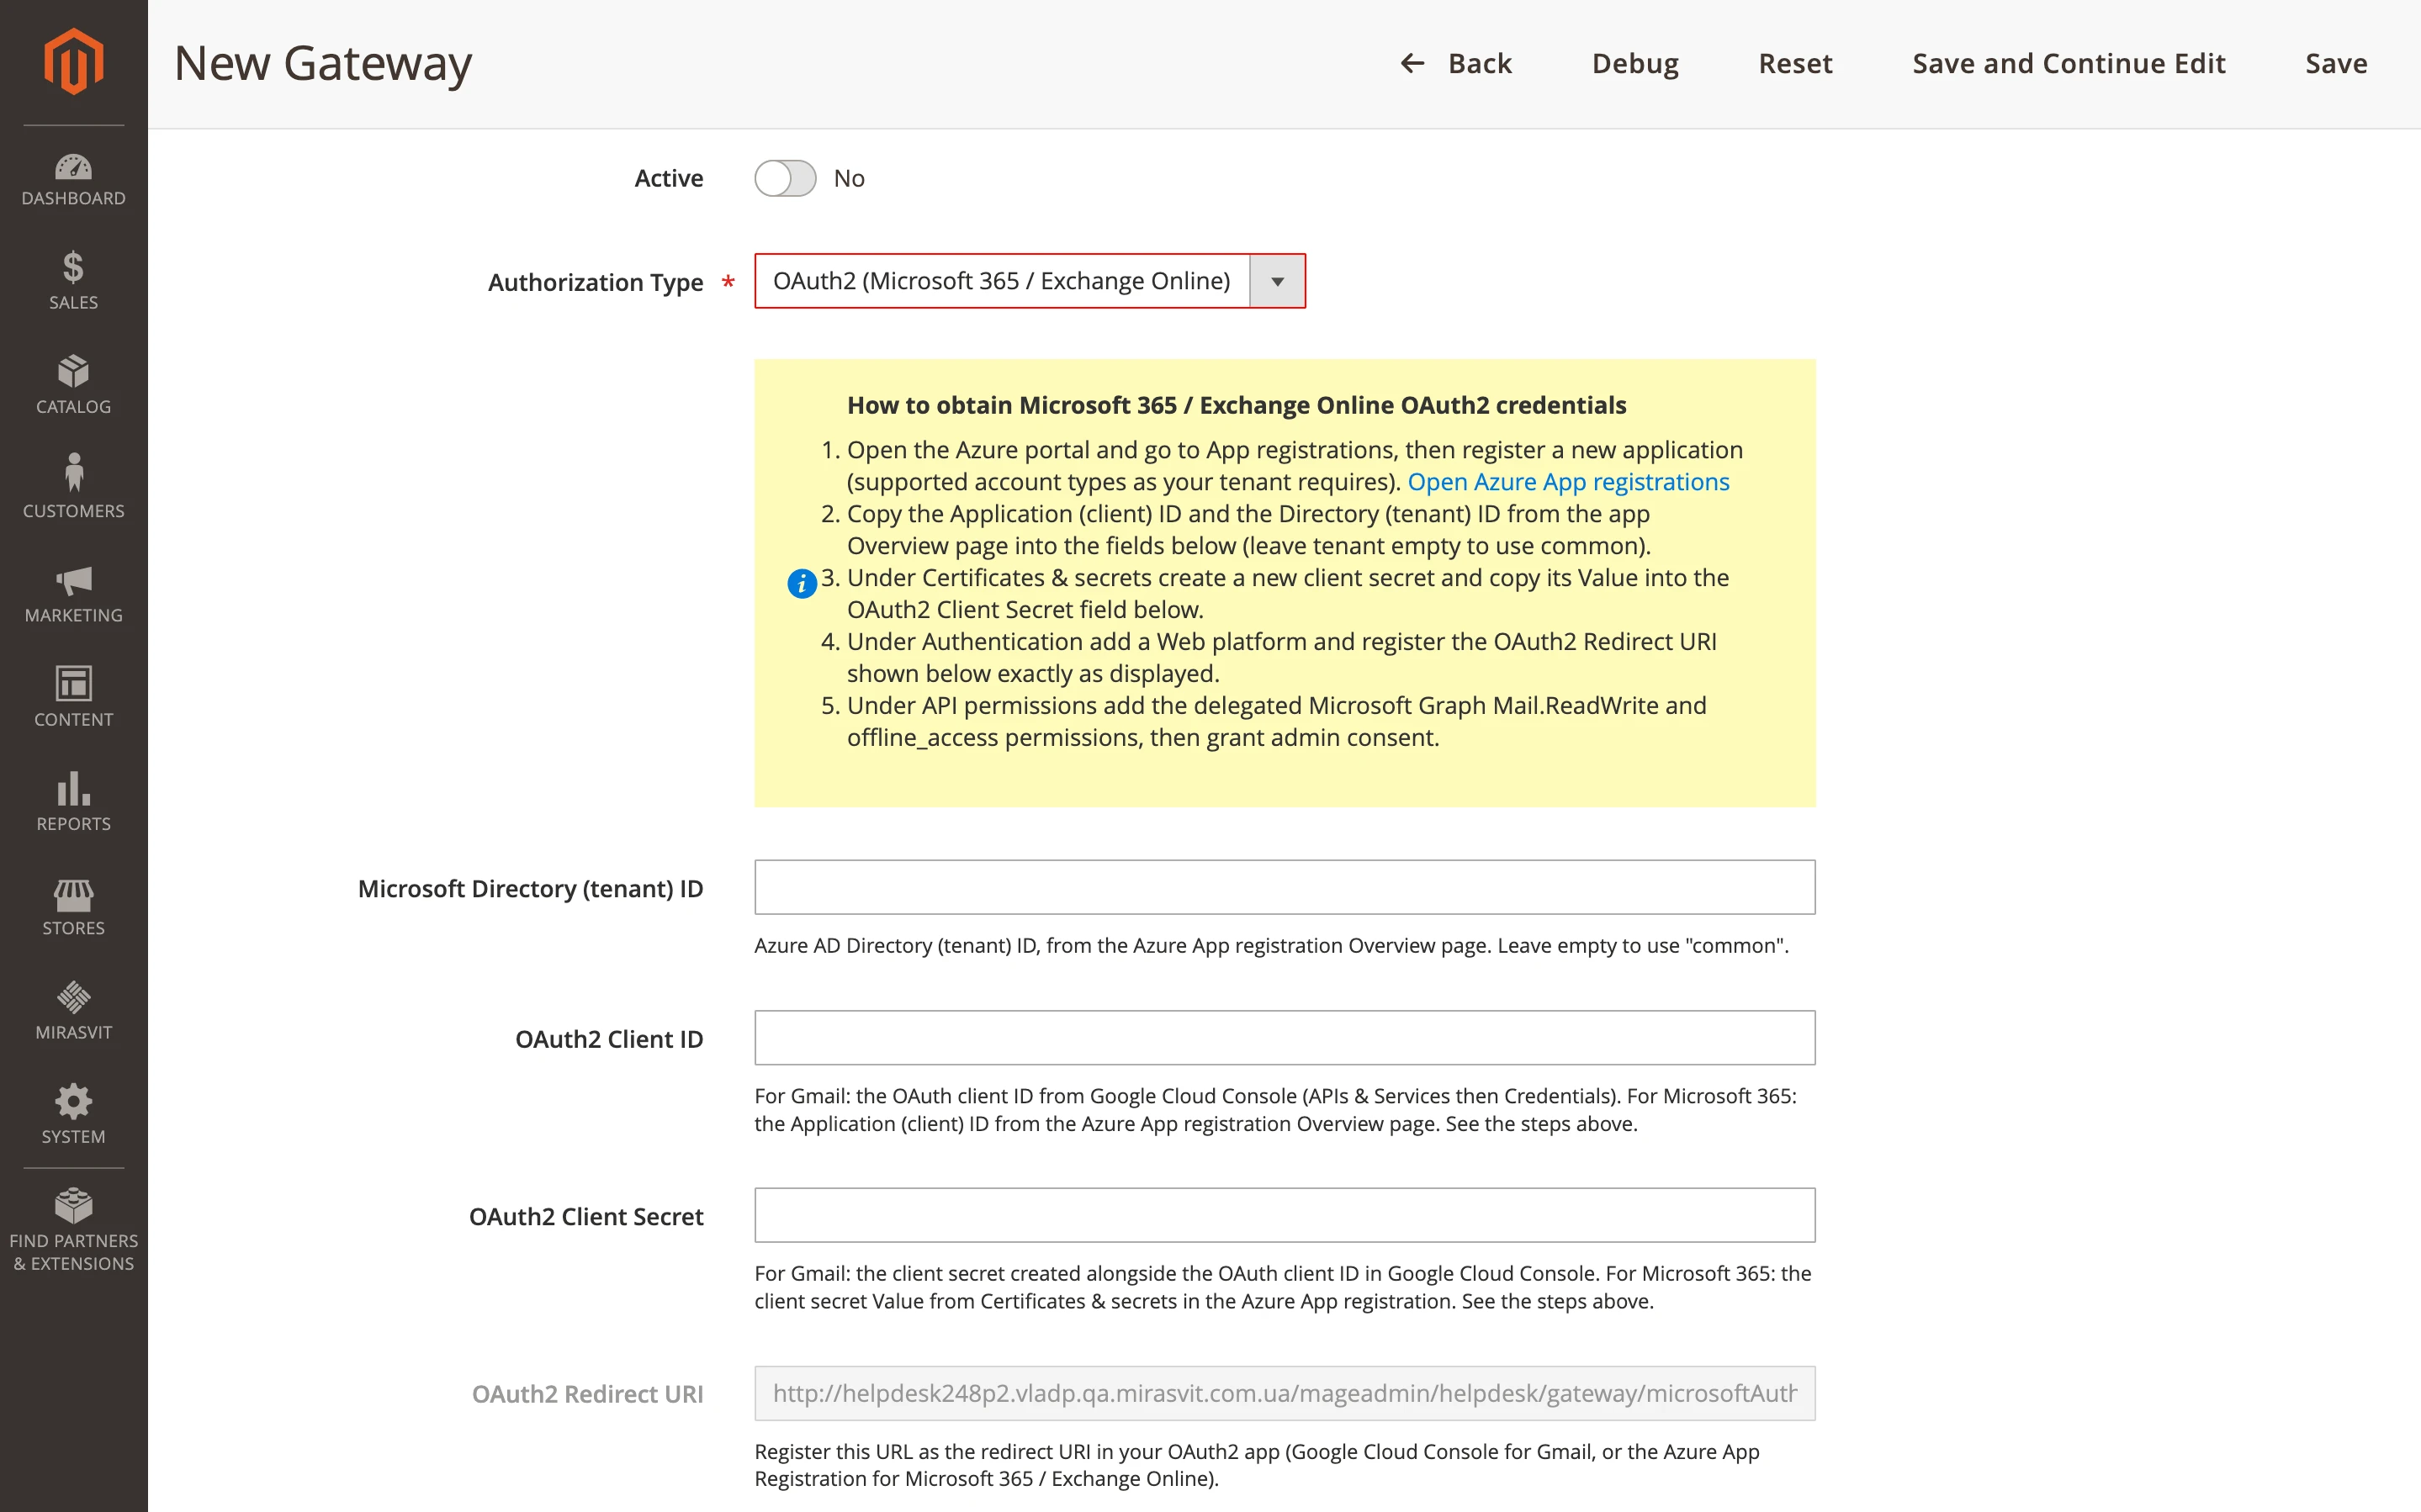This screenshot has width=2421, height=1512.
Task: Click 'Azure AD Directory (tenant) ID' hint text
Action: [1271, 945]
